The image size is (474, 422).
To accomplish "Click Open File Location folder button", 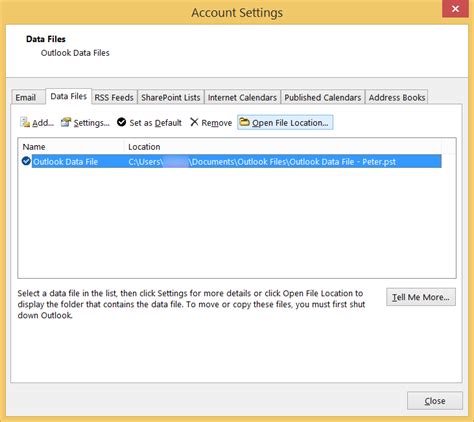I will pos(285,123).
